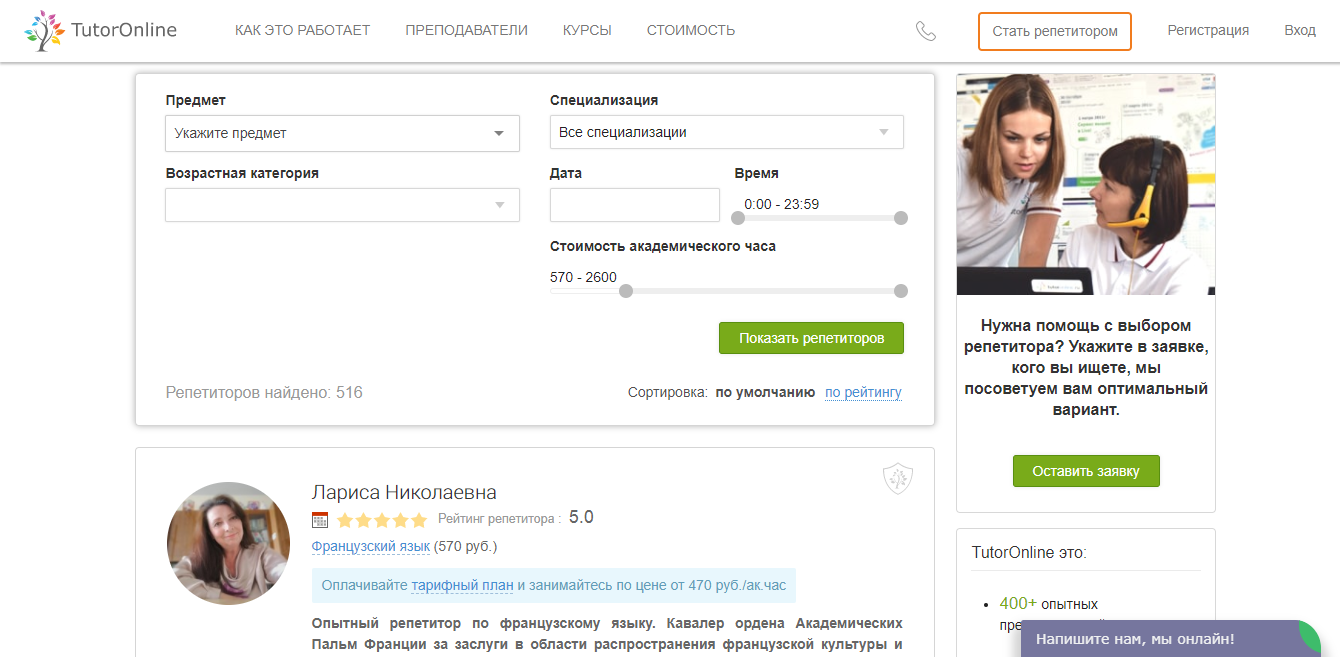
Task: Click the phone icon in the header
Action: 926,31
